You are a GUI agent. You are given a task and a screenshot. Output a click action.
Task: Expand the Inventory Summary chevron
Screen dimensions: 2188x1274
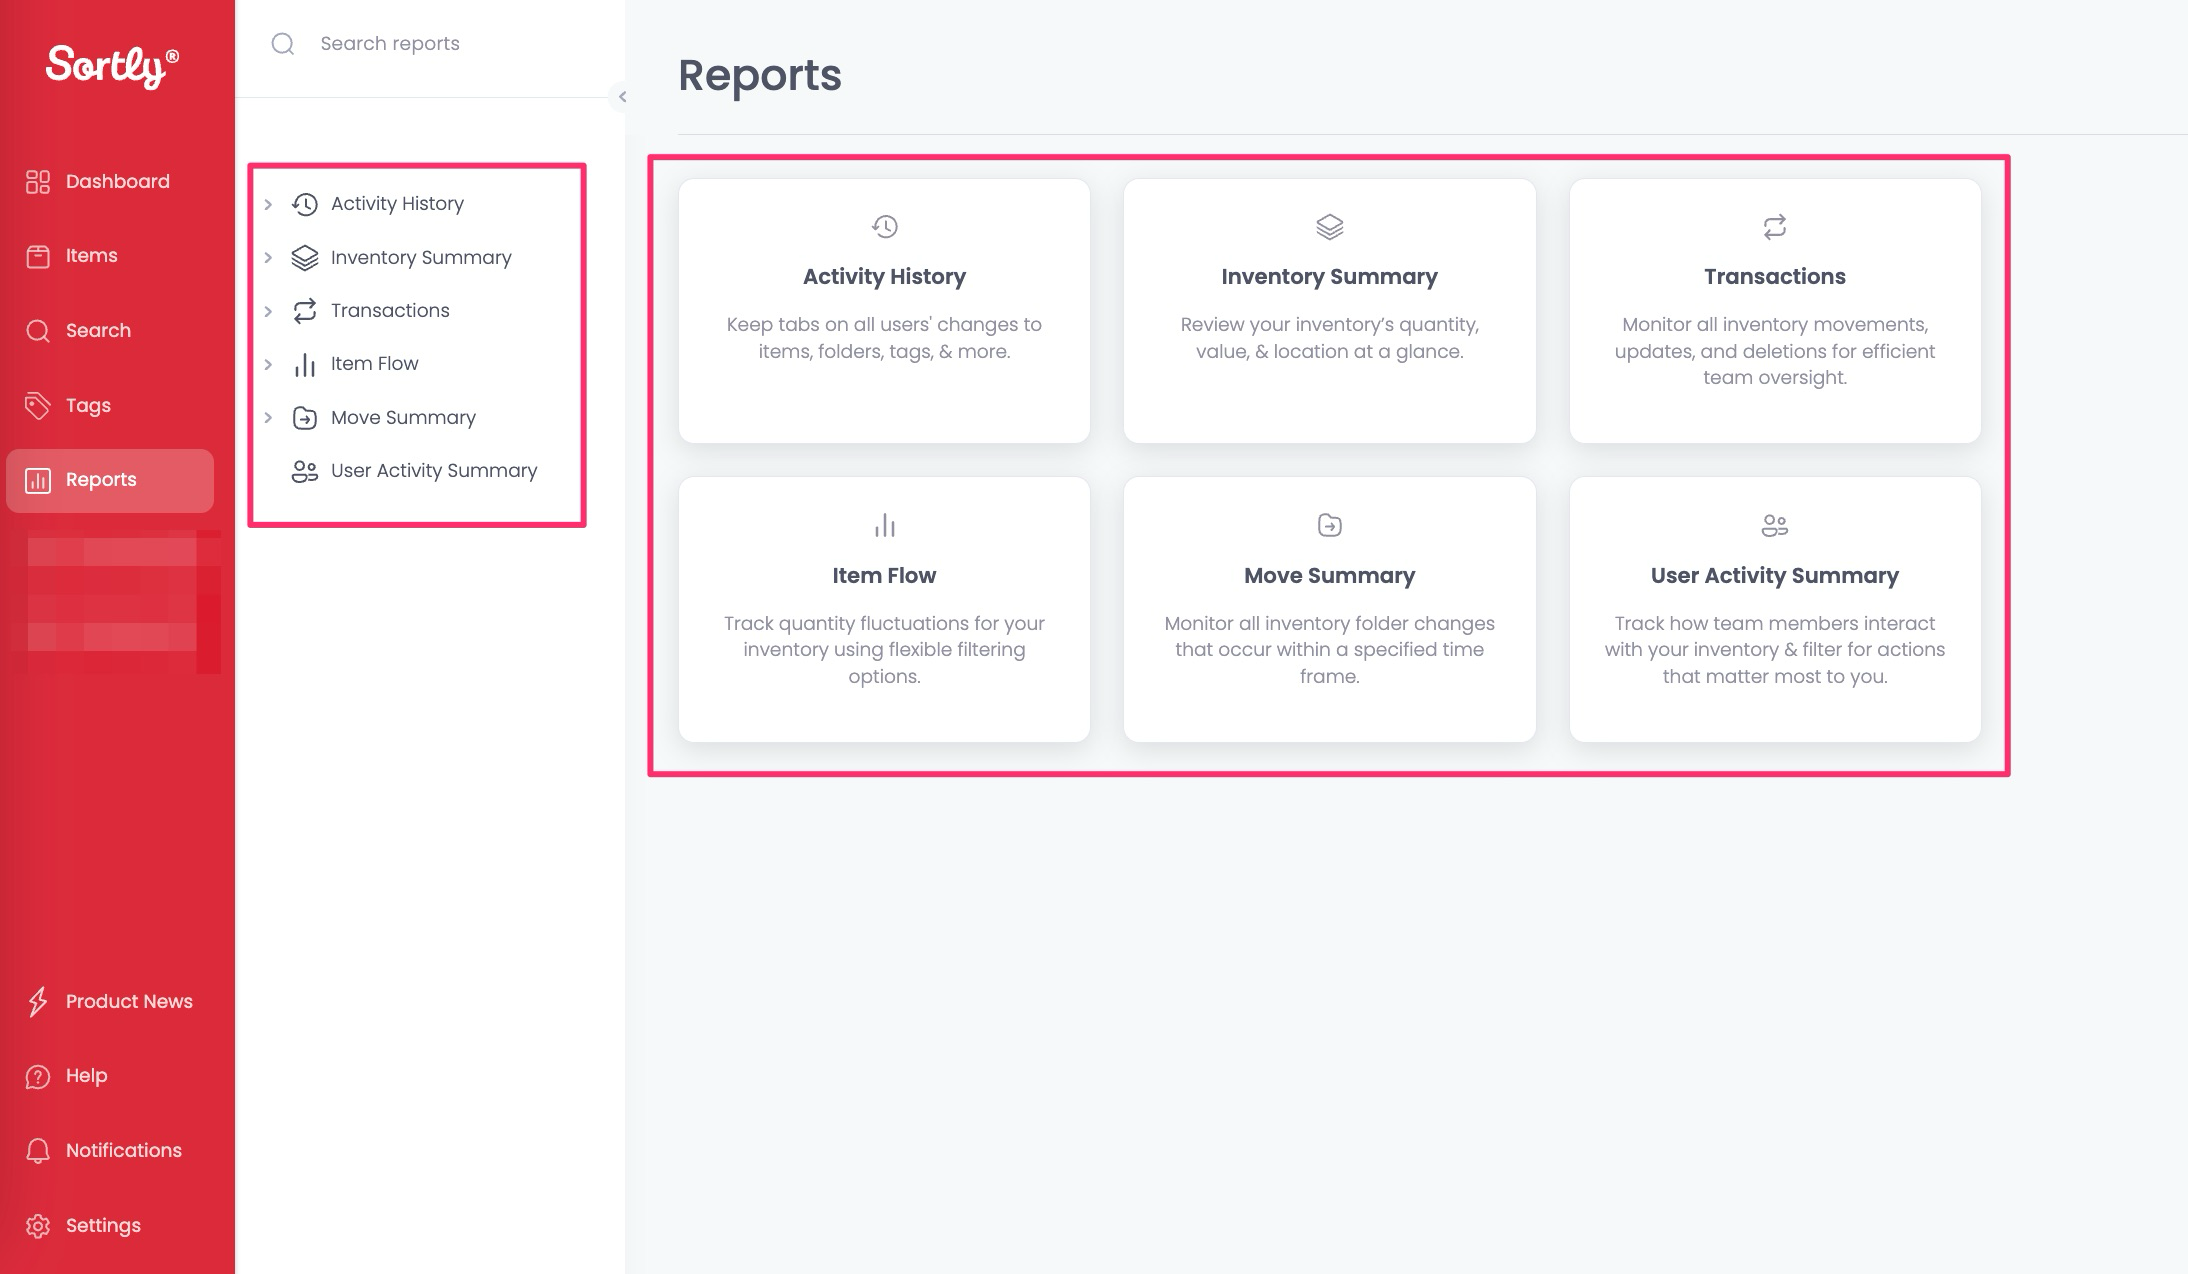pos(268,258)
